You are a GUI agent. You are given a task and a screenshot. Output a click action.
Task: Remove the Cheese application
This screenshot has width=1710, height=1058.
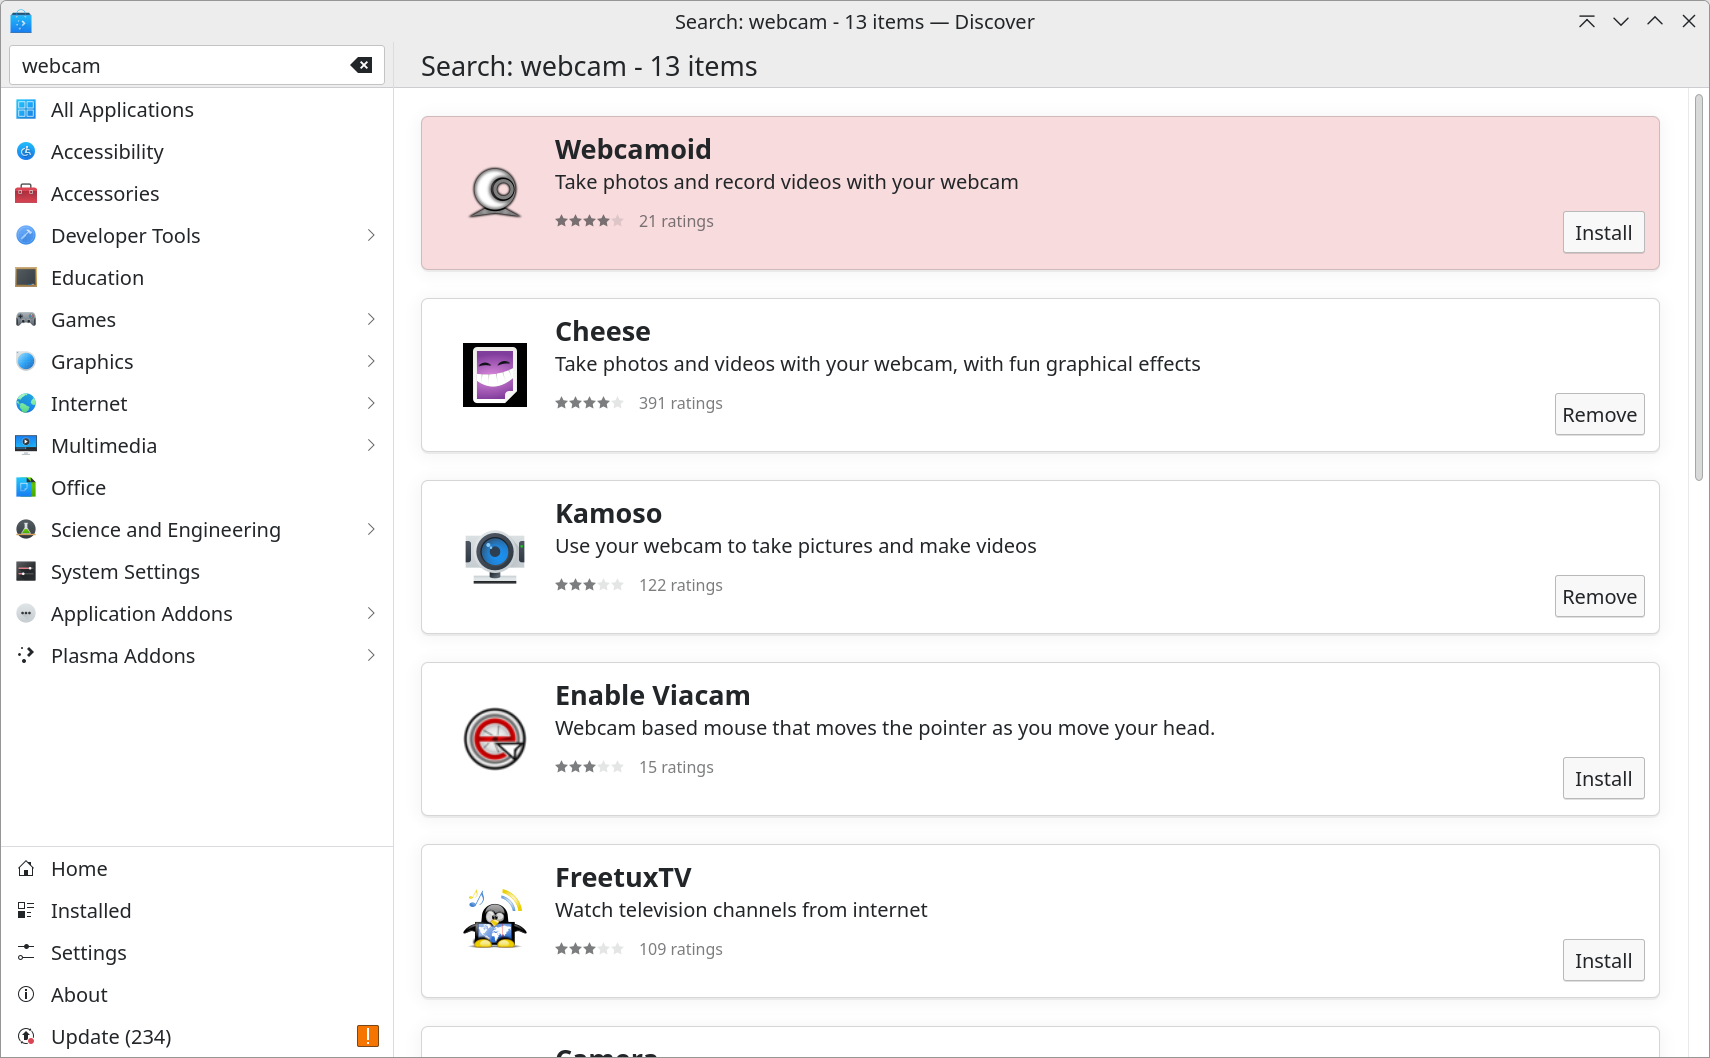pyautogui.click(x=1599, y=414)
